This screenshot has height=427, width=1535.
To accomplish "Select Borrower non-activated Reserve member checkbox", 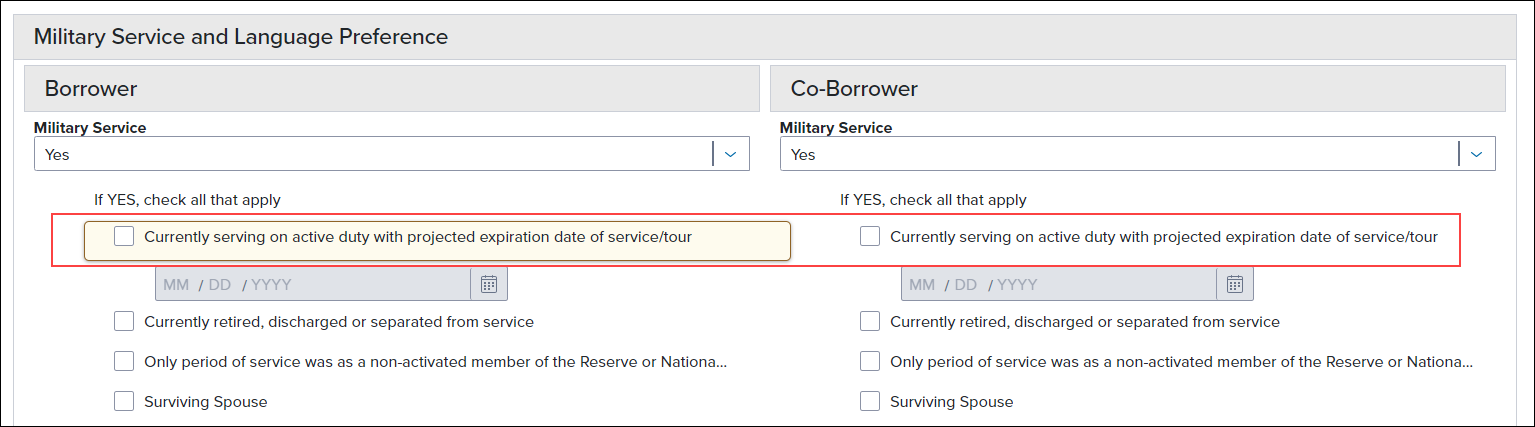I will pyautogui.click(x=124, y=361).
